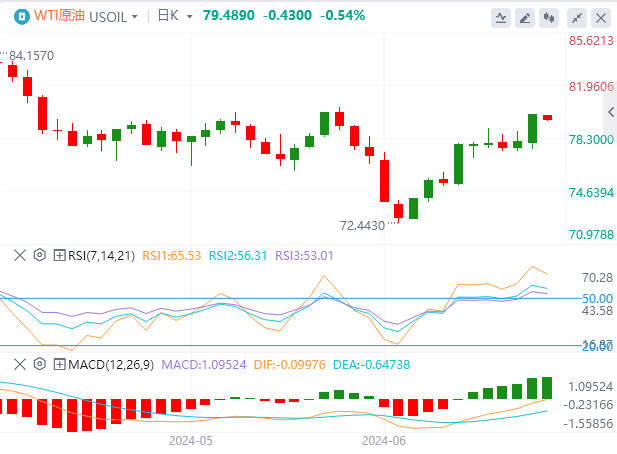
Task: Close the chart with X button
Action: [601, 18]
